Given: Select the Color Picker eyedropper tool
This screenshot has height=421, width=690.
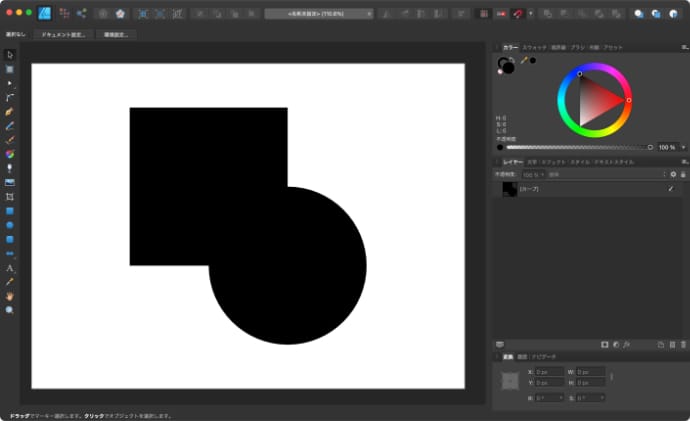Looking at the screenshot, I should (x=10, y=282).
